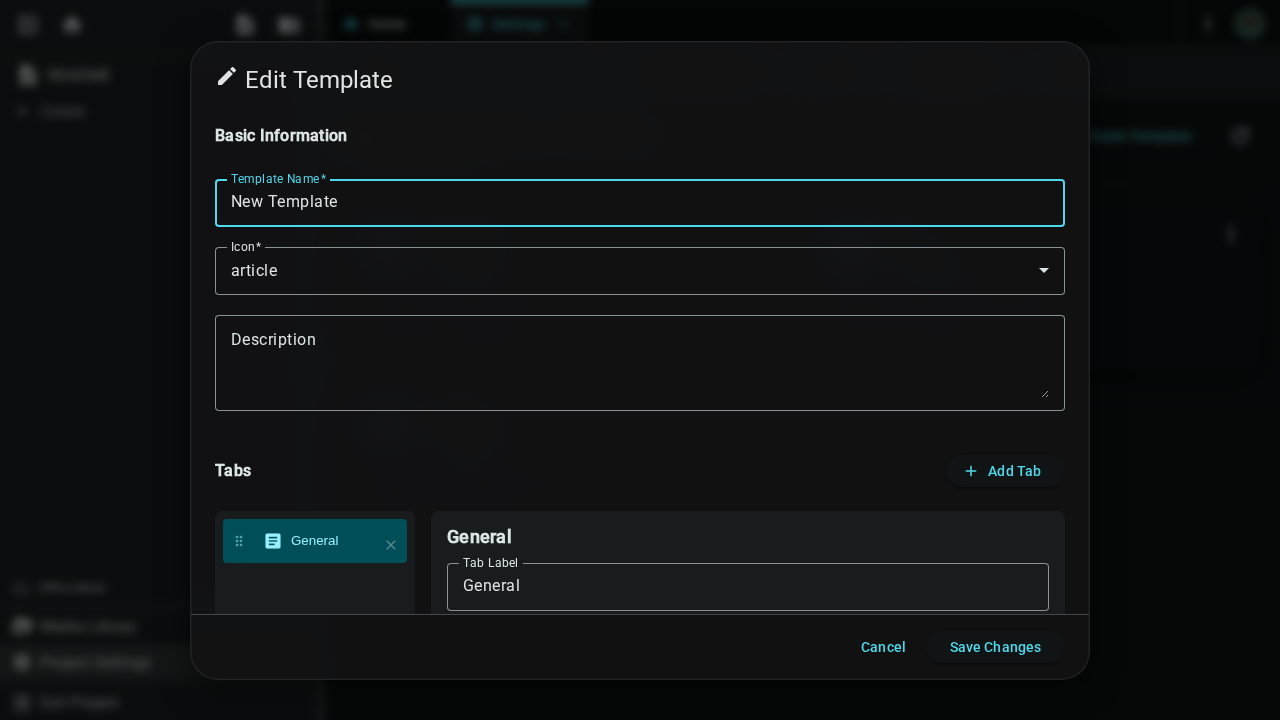
Task: Close the Settings tab at top
Action: 565,25
